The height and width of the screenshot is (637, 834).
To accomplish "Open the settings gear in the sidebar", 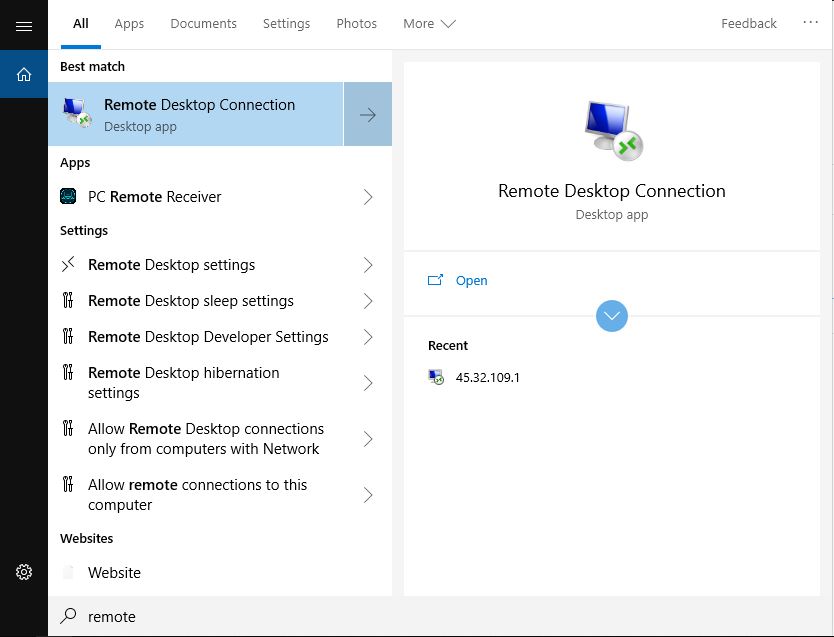I will [x=24, y=572].
